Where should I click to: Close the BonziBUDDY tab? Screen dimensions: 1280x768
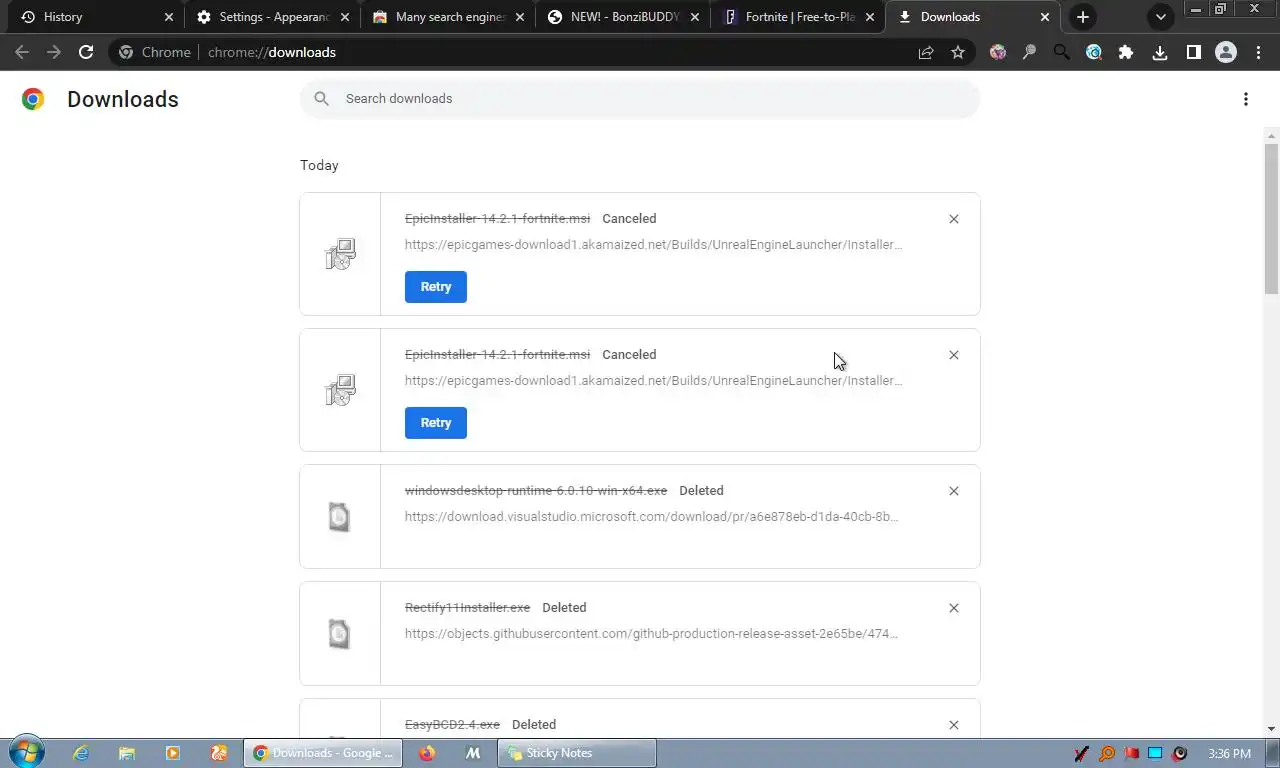[x=695, y=17]
